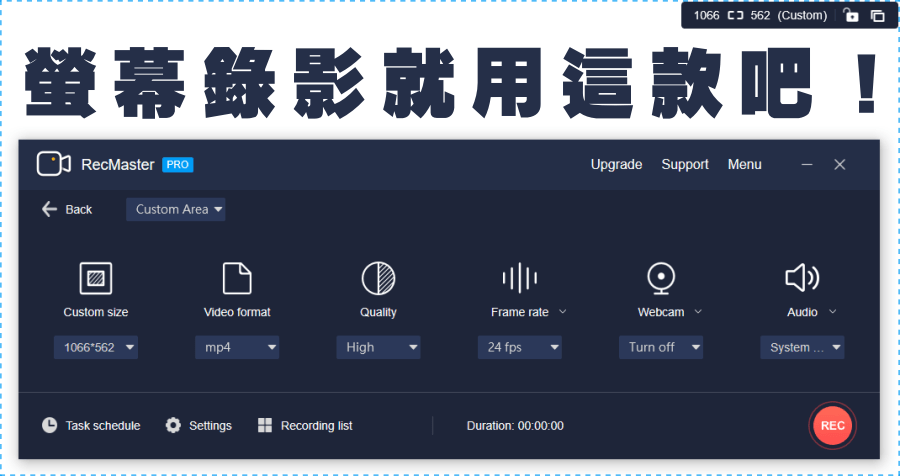This screenshot has width=900, height=476.
Task: Click the Custom size square icon
Action: click(x=96, y=278)
